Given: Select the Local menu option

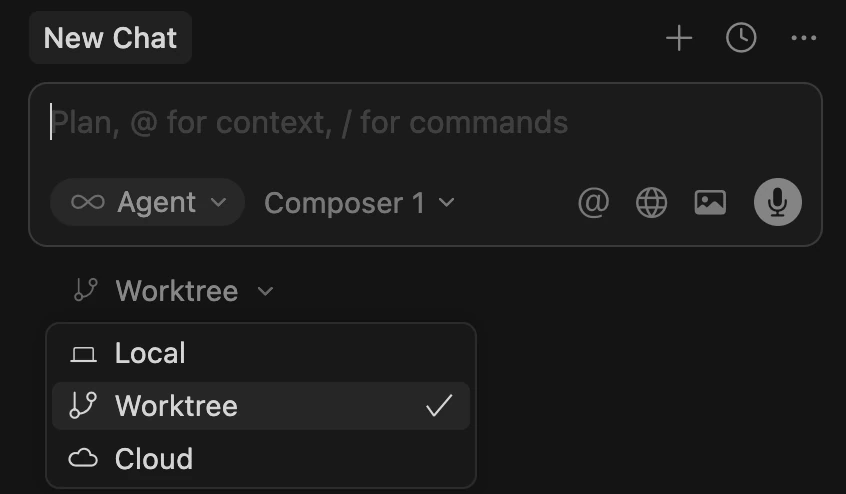Looking at the screenshot, I should tap(150, 354).
